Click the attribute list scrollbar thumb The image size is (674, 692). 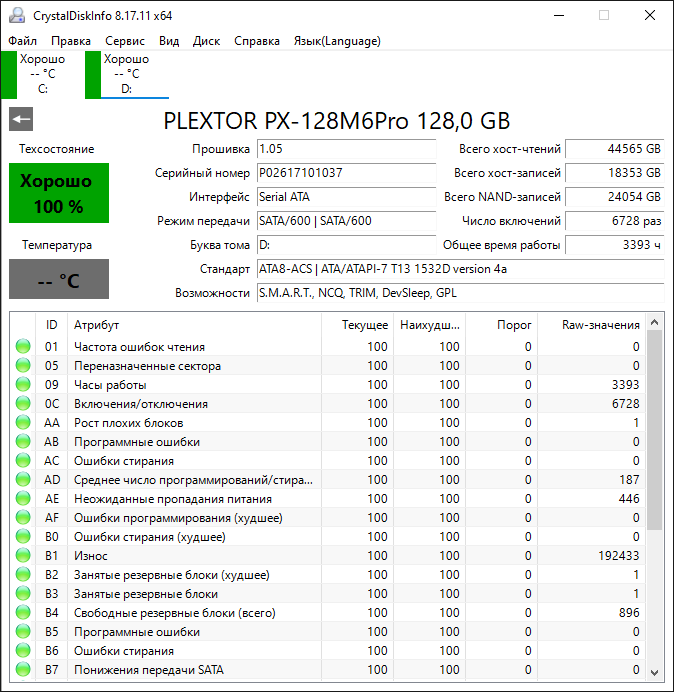pyautogui.click(x=655, y=430)
